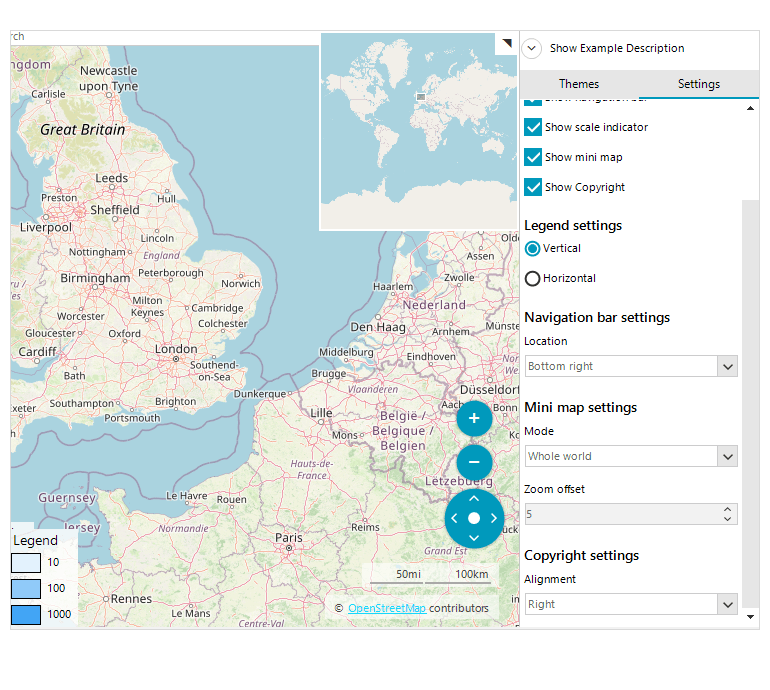Switch to the Settings tab

point(698,84)
